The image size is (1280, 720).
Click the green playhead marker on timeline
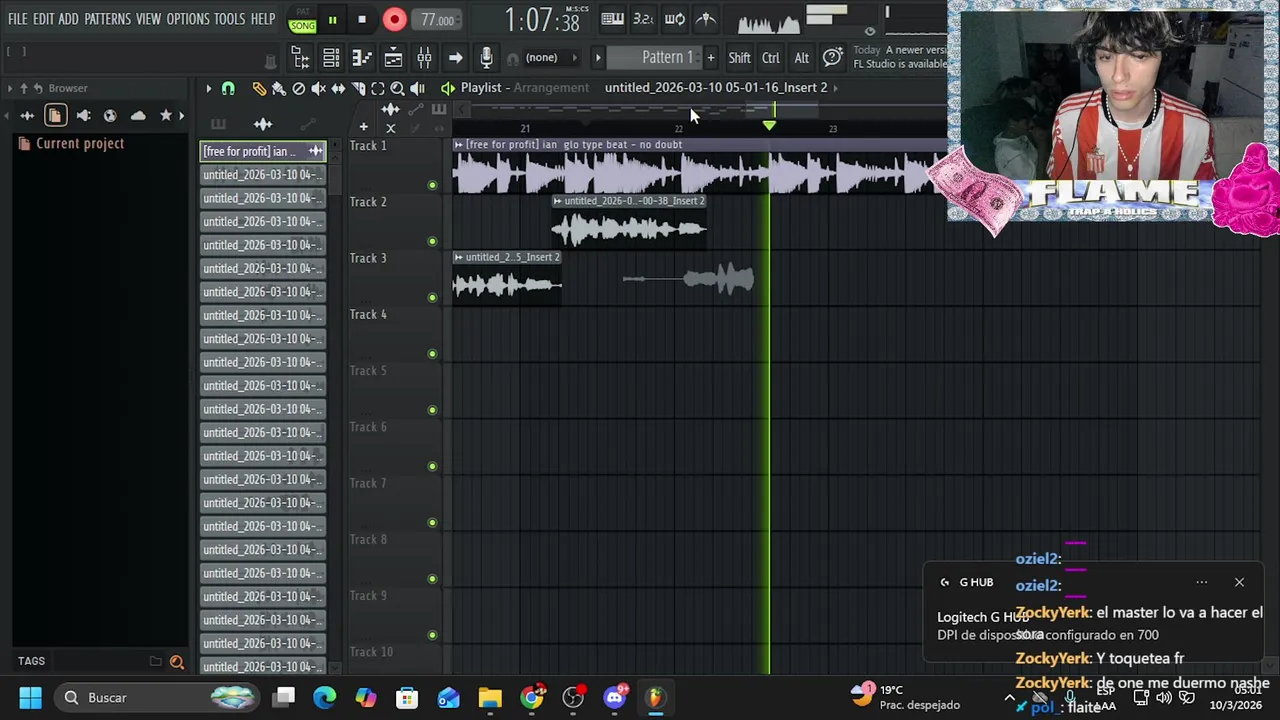[769, 125]
